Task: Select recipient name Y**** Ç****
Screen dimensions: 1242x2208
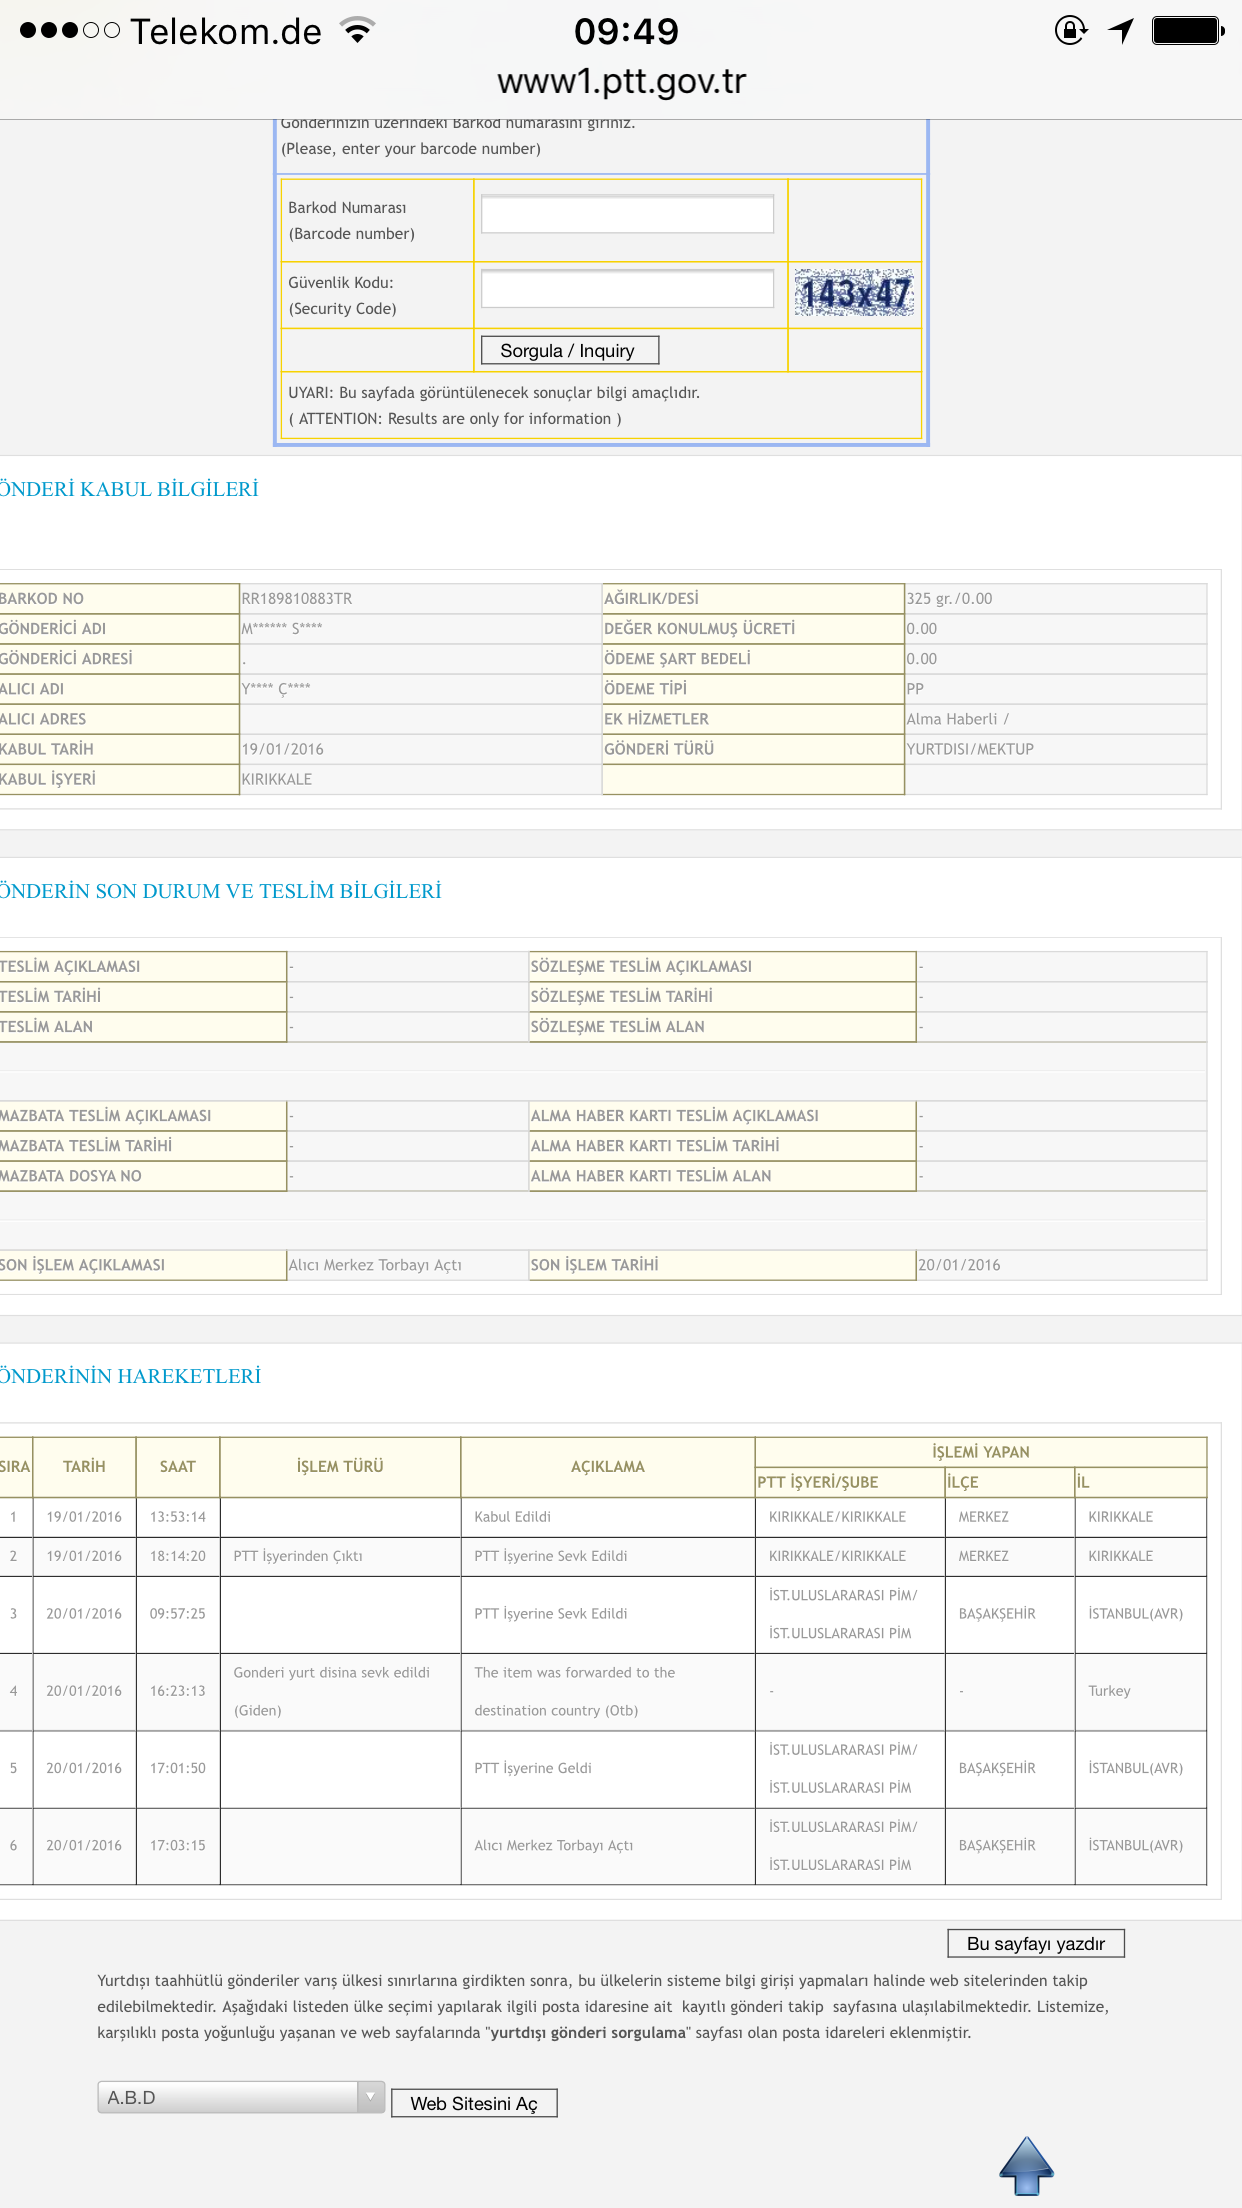Action: click(x=276, y=689)
